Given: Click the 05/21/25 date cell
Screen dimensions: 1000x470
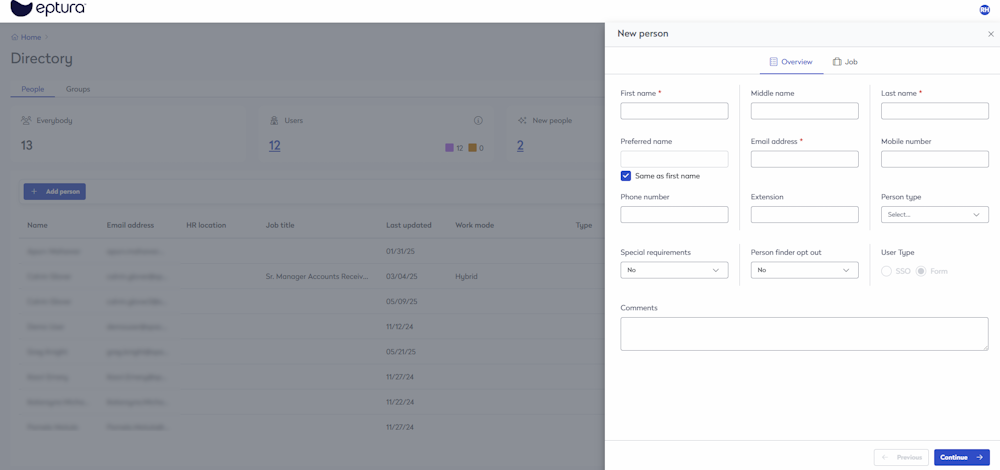Looking at the screenshot, I should pyautogui.click(x=399, y=351).
